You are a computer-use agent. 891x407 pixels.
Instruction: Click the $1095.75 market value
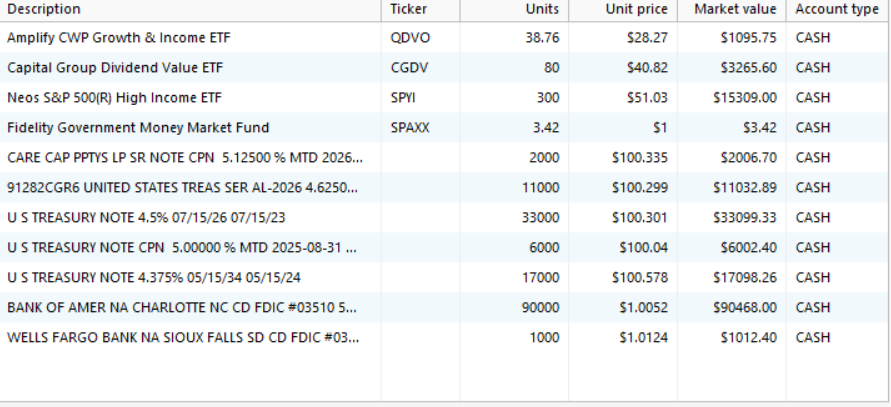[x=749, y=38]
